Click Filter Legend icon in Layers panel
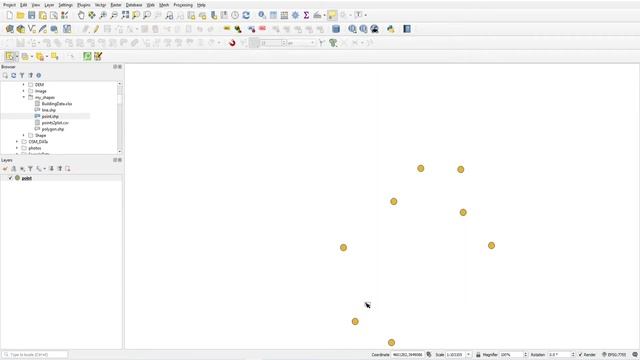The image size is (640, 360). [30, 169]
